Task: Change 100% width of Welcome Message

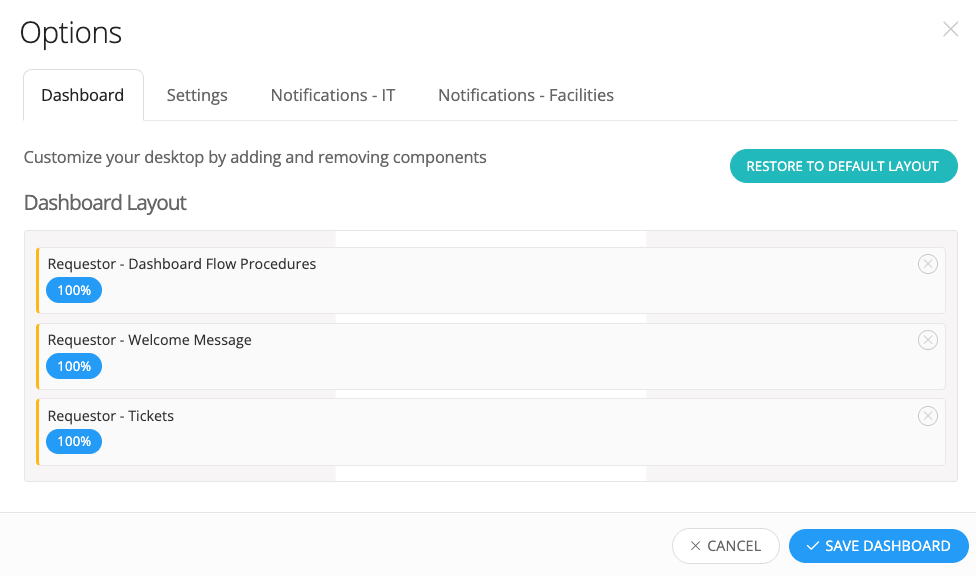Action: tap(74, 366)
